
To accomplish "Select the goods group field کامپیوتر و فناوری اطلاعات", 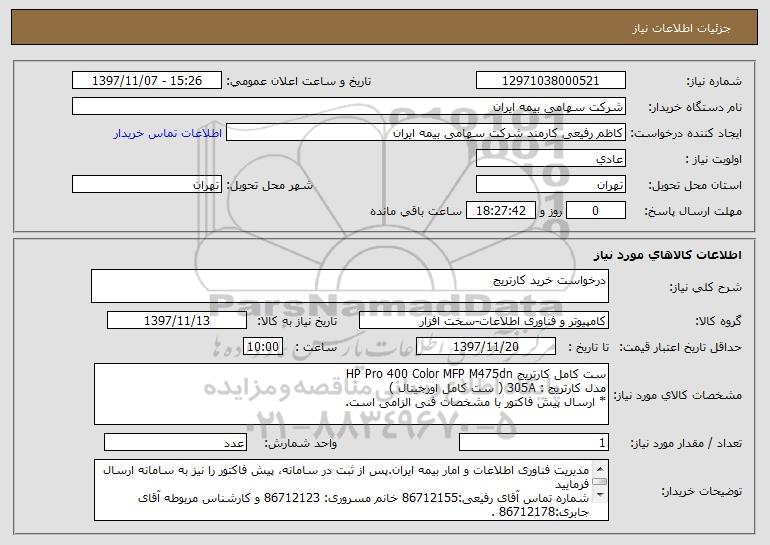I will pos(484,320).
